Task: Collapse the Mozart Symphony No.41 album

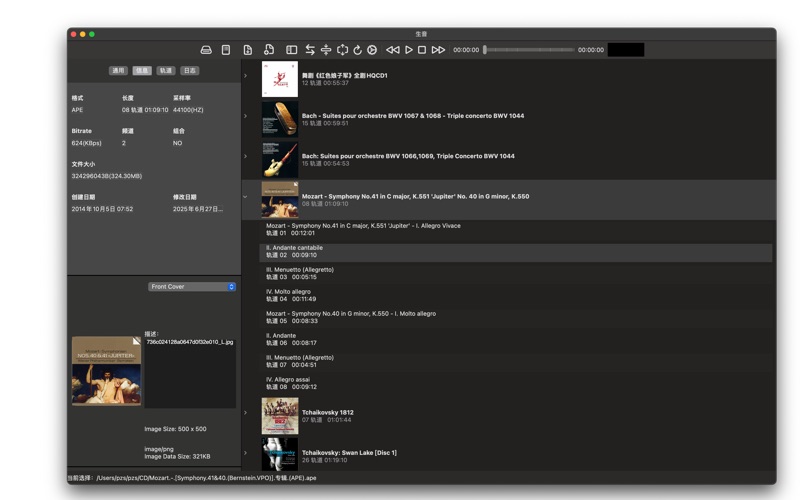Action: pos(245,197)
